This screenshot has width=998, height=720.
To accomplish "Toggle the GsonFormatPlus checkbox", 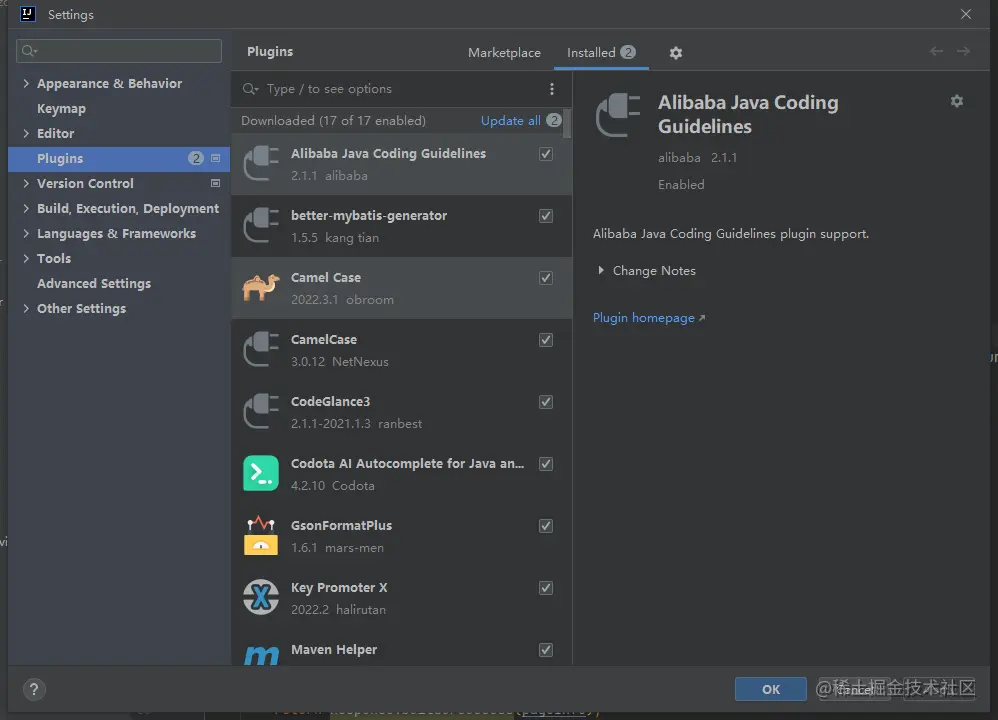I will 545,526.
